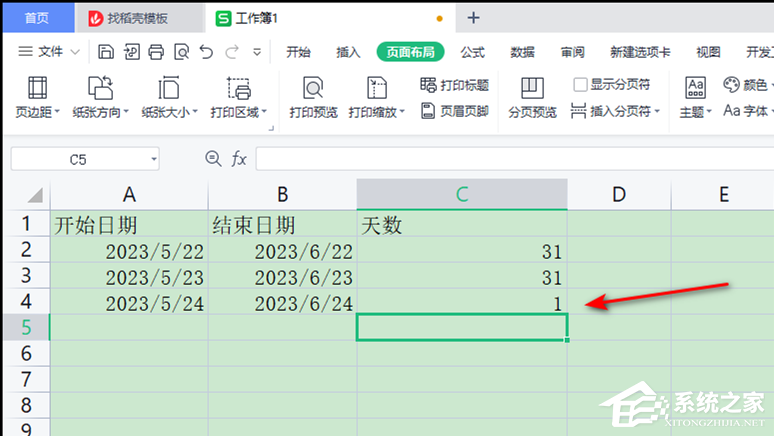Open 纸张方向 orientation dropdown

(100, 97)
